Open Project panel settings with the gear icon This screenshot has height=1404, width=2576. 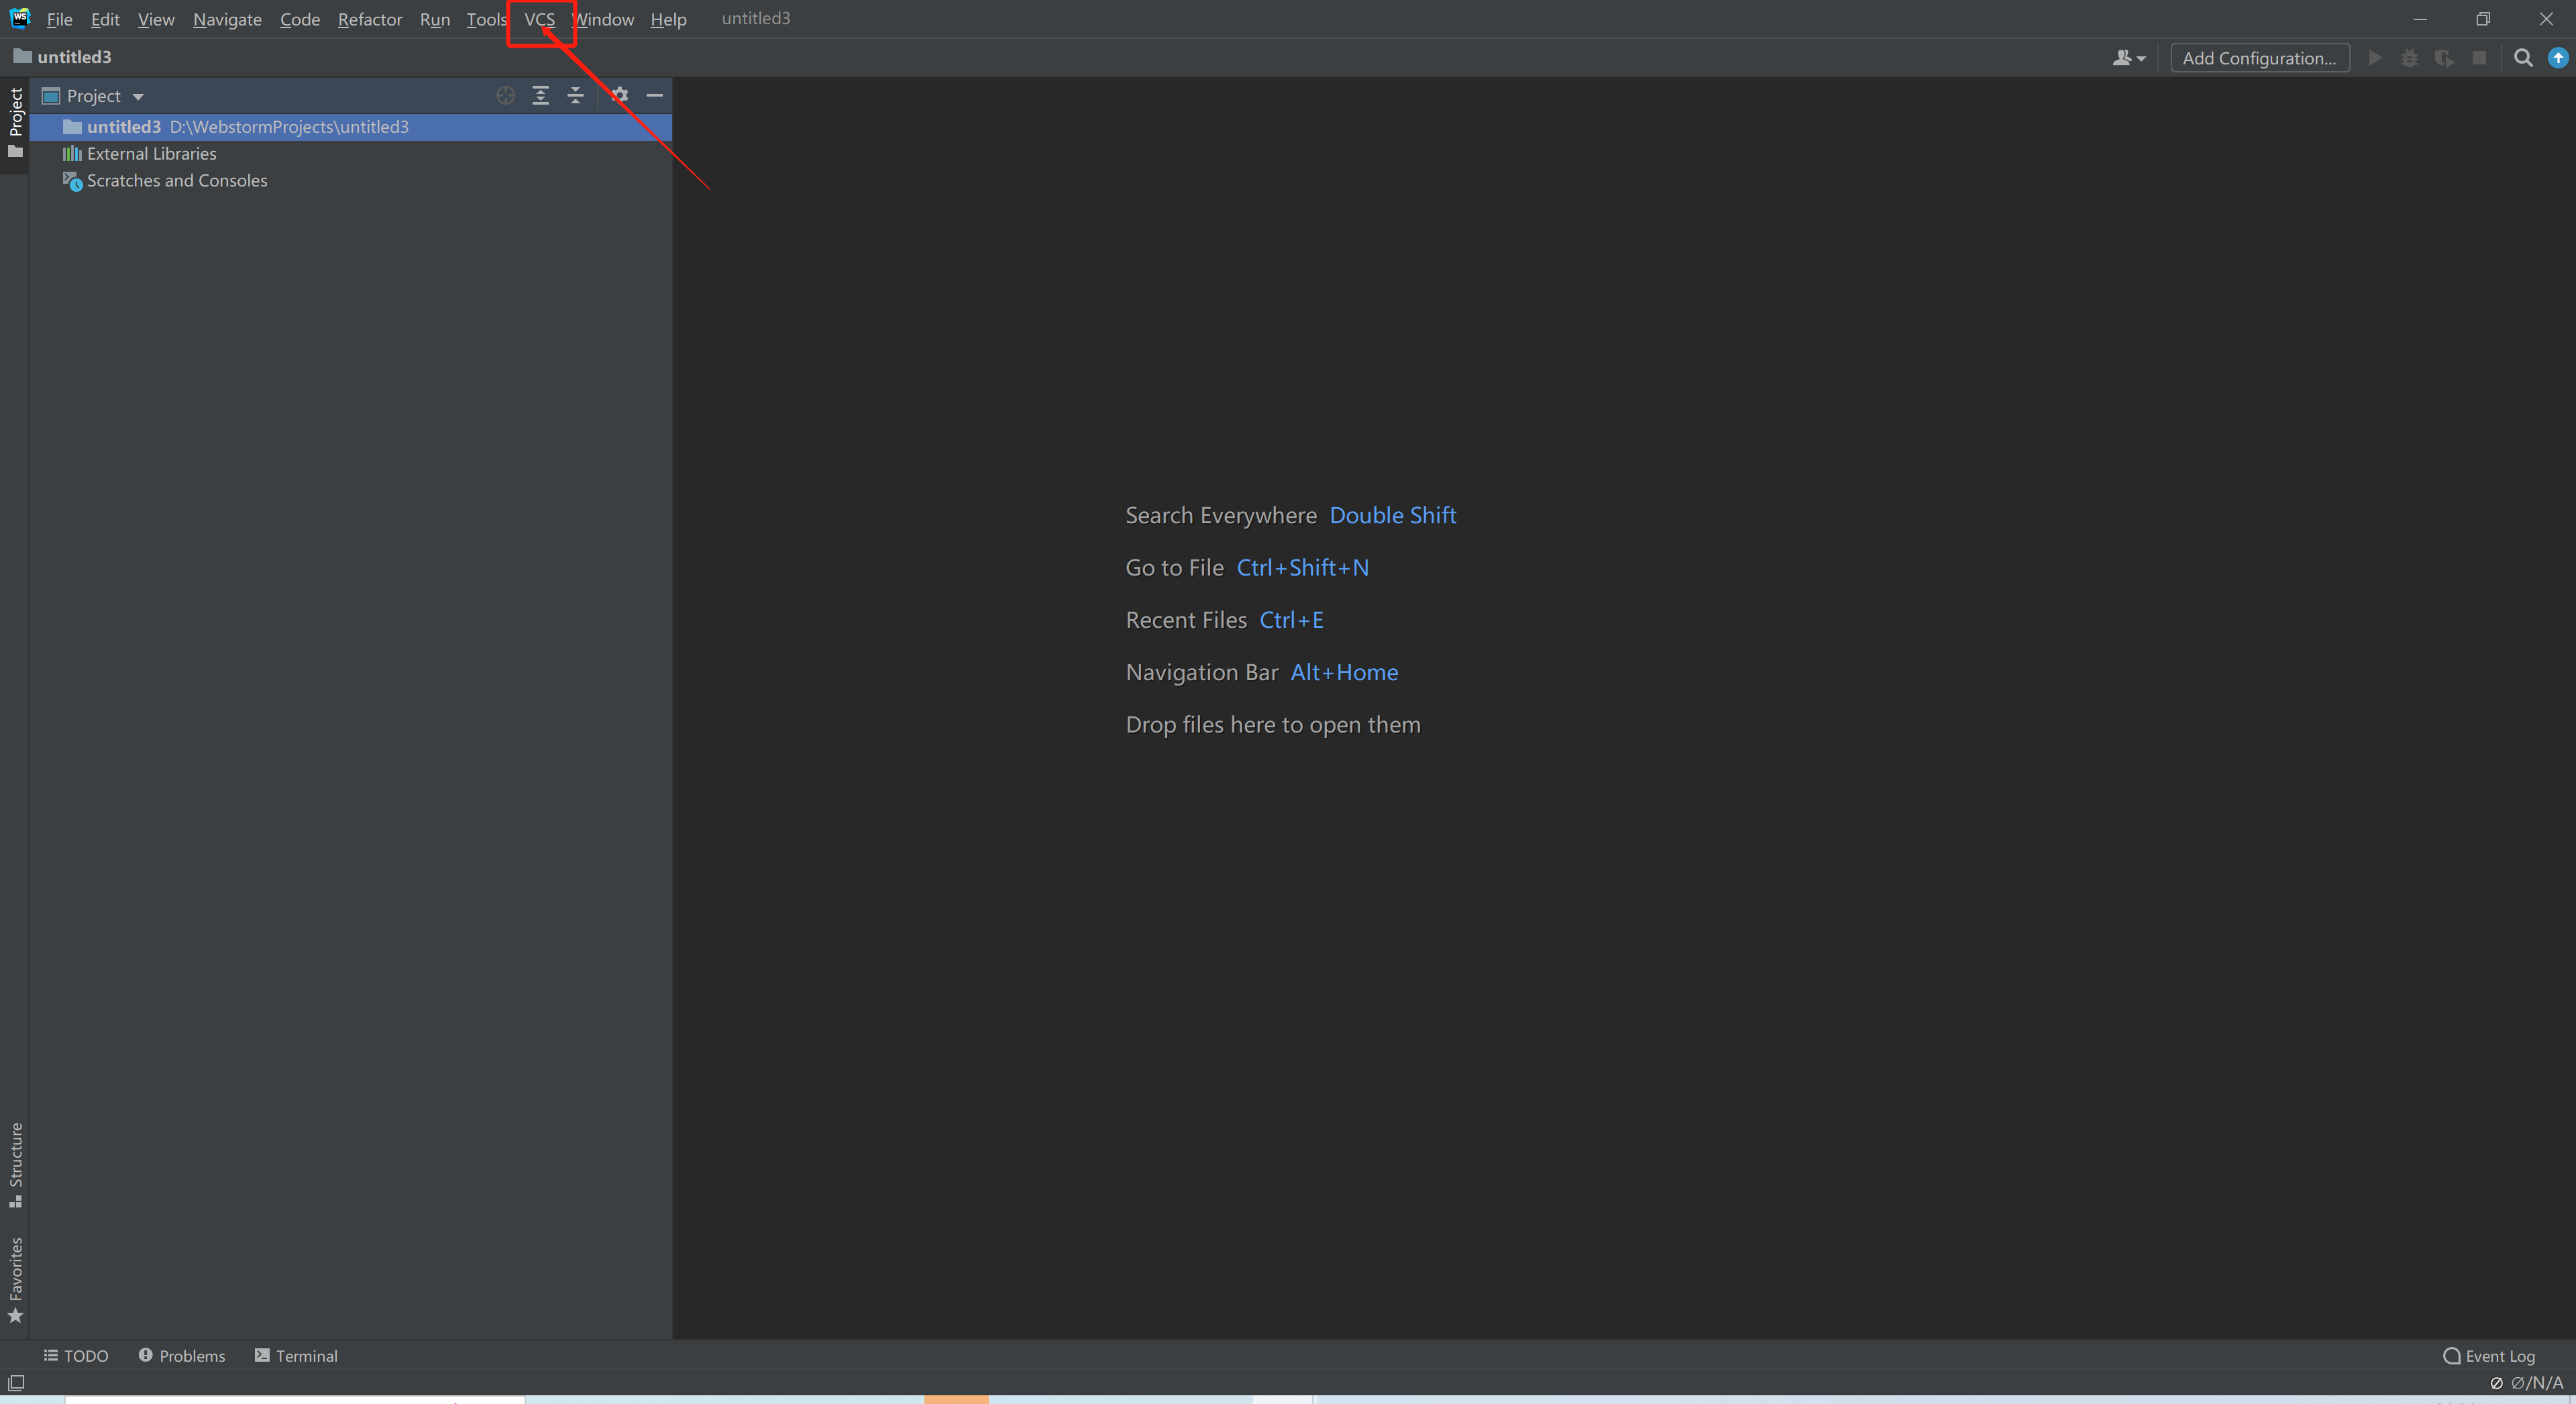(620, 95)
